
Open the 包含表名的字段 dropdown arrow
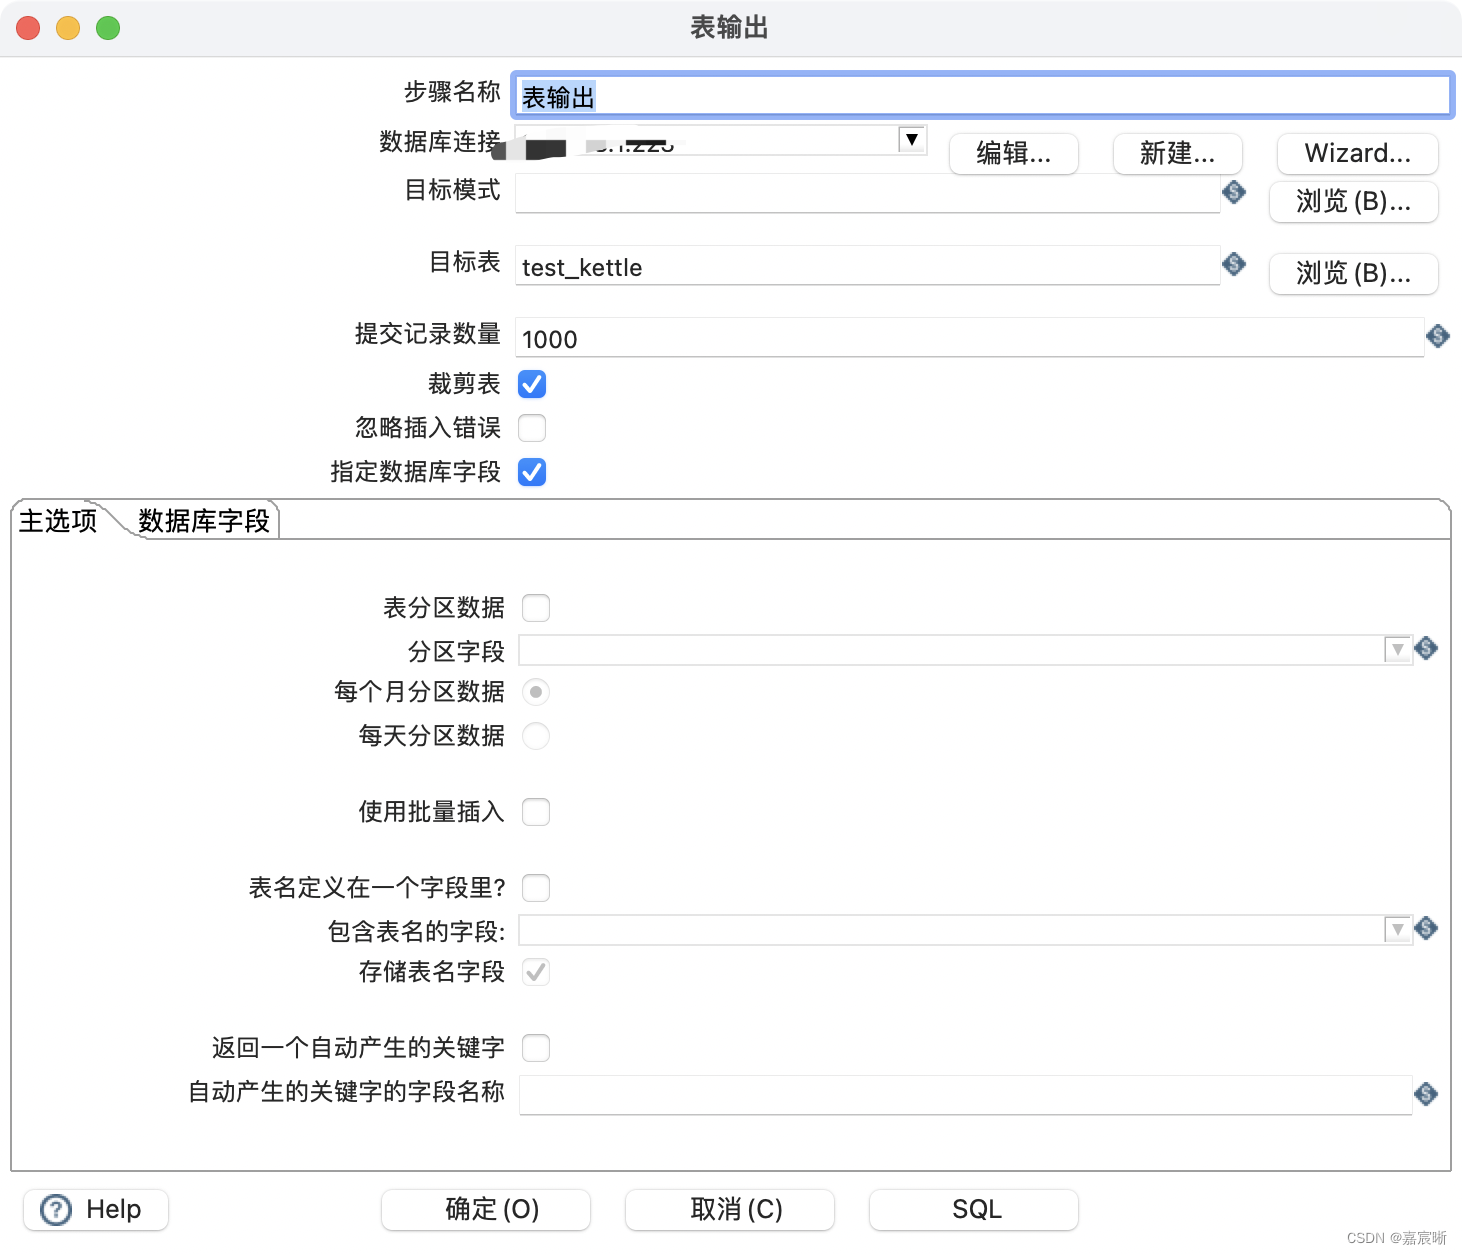(x=1397, y=929)
